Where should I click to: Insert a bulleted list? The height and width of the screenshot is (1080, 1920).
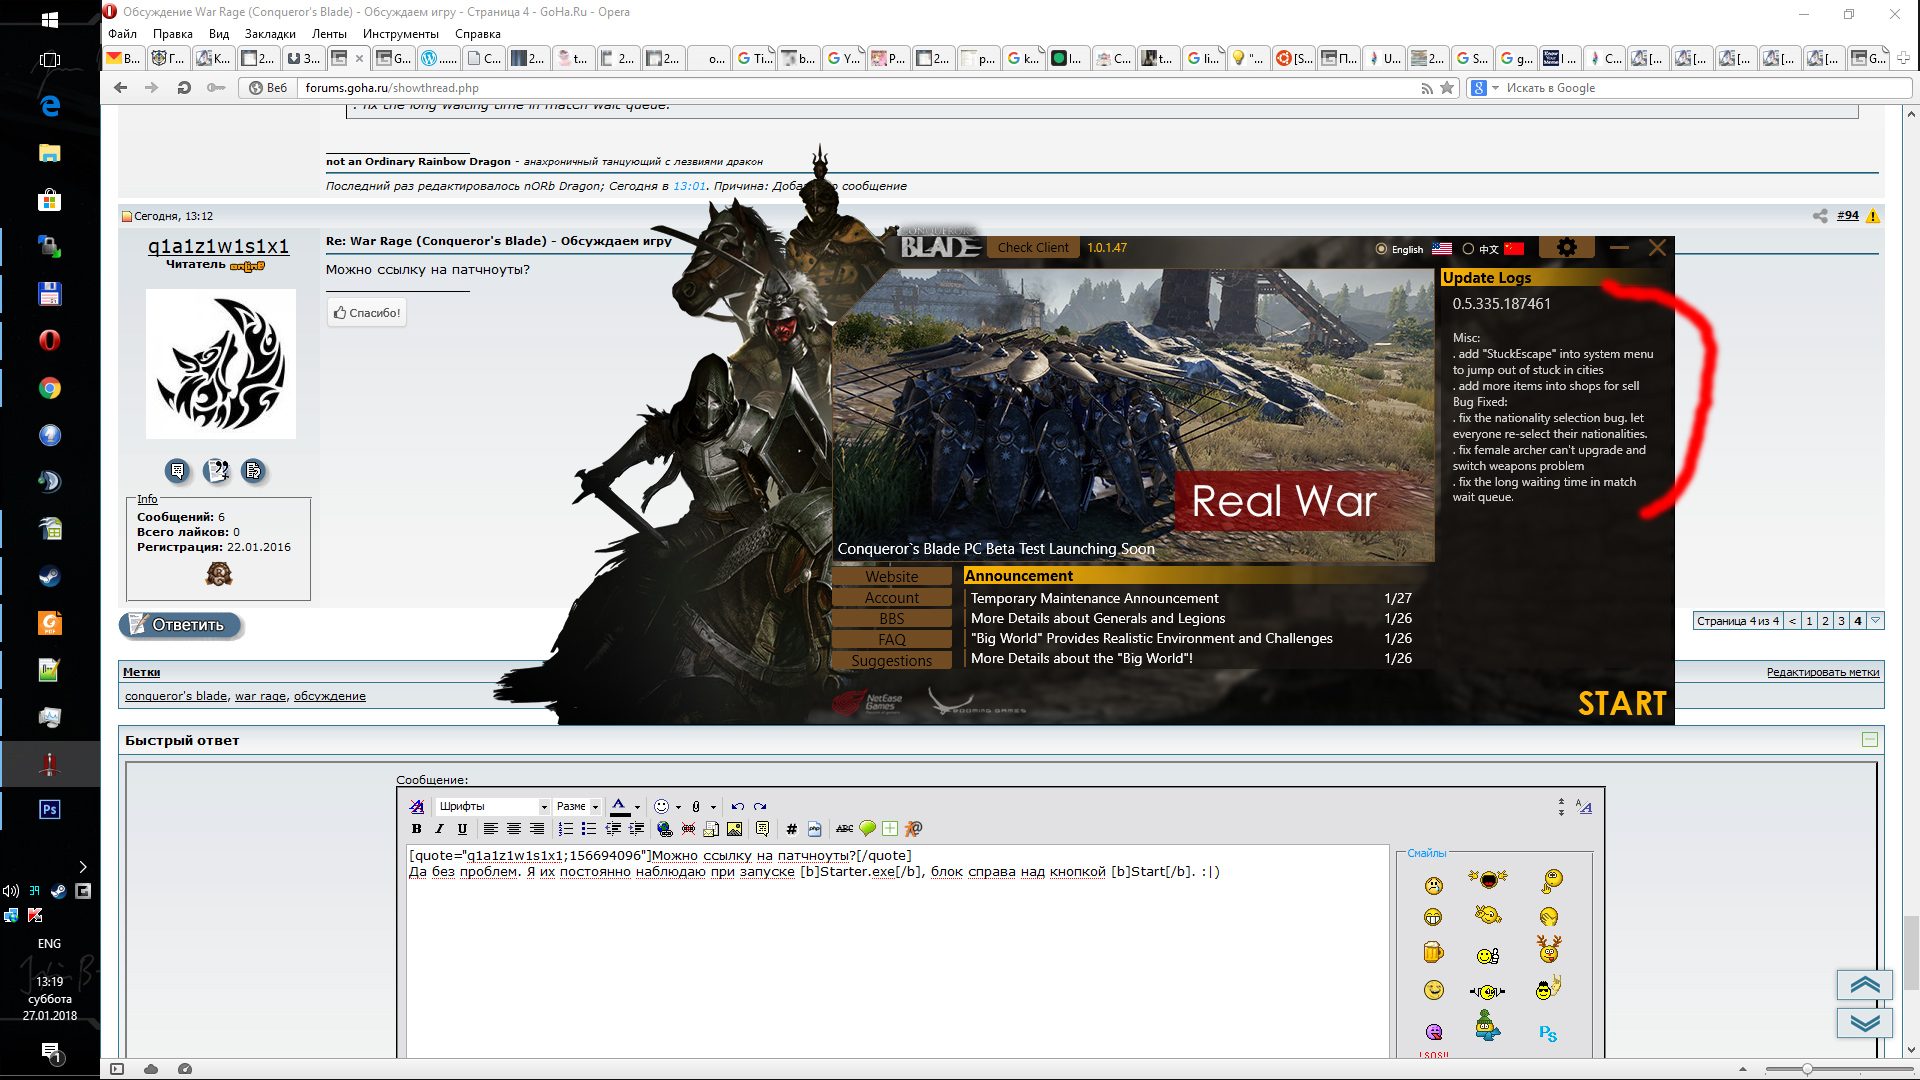click(x=589, y=829)
